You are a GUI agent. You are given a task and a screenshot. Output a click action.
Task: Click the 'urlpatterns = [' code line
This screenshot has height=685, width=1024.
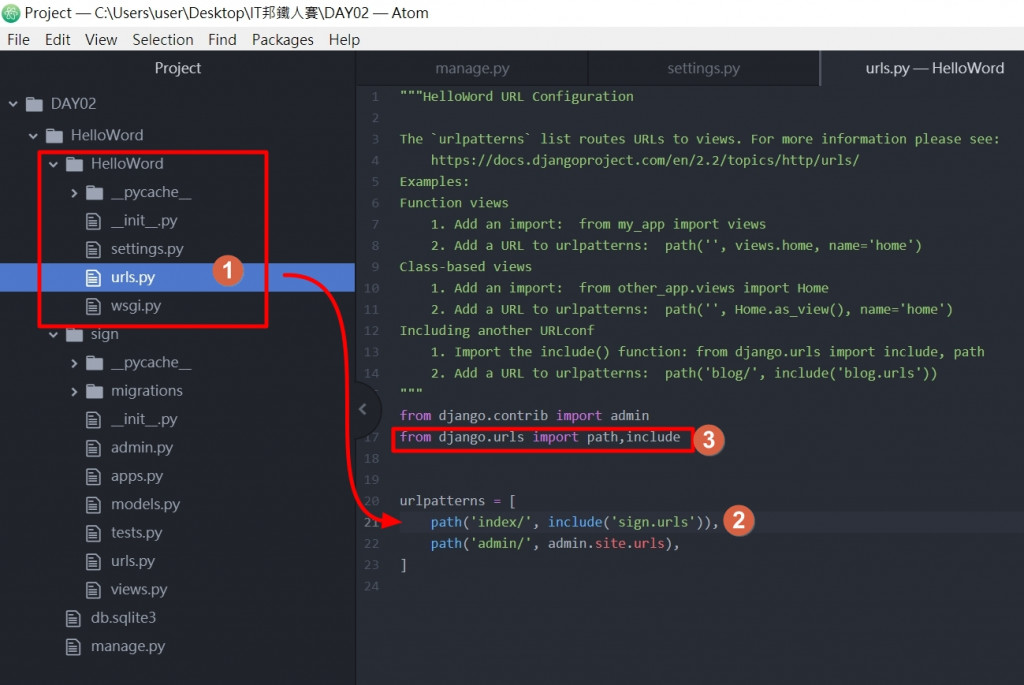point(457,502)
